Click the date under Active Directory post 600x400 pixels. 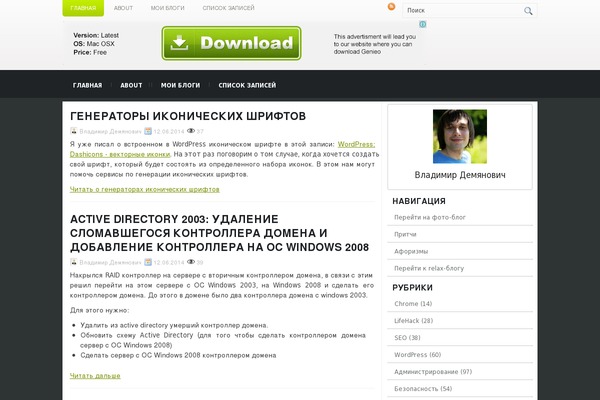click(x=169, y=262)
